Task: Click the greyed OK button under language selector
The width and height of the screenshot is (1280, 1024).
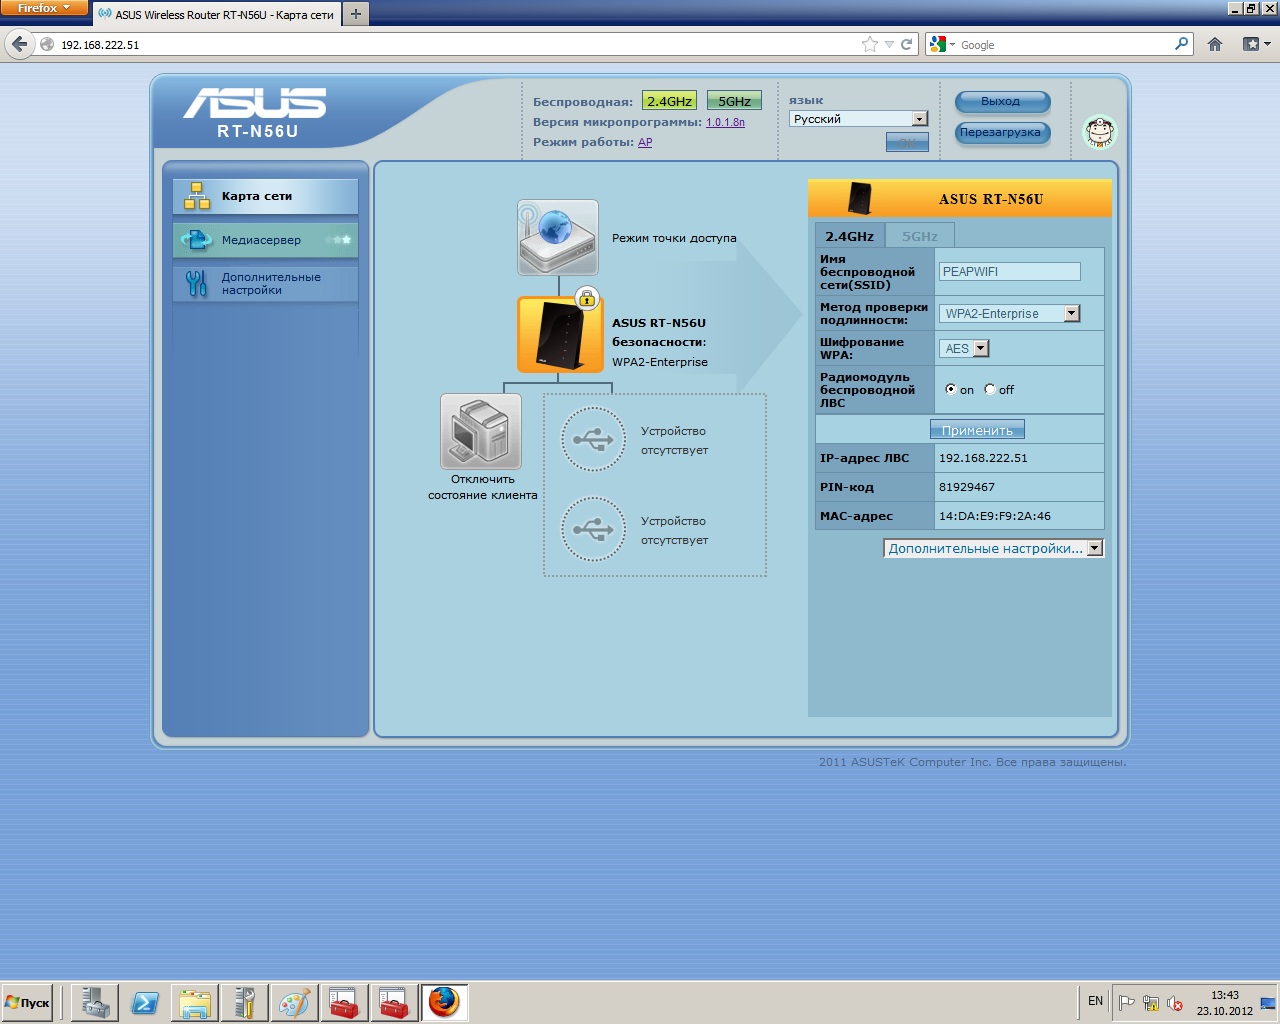Action: [x=907, y=143]
